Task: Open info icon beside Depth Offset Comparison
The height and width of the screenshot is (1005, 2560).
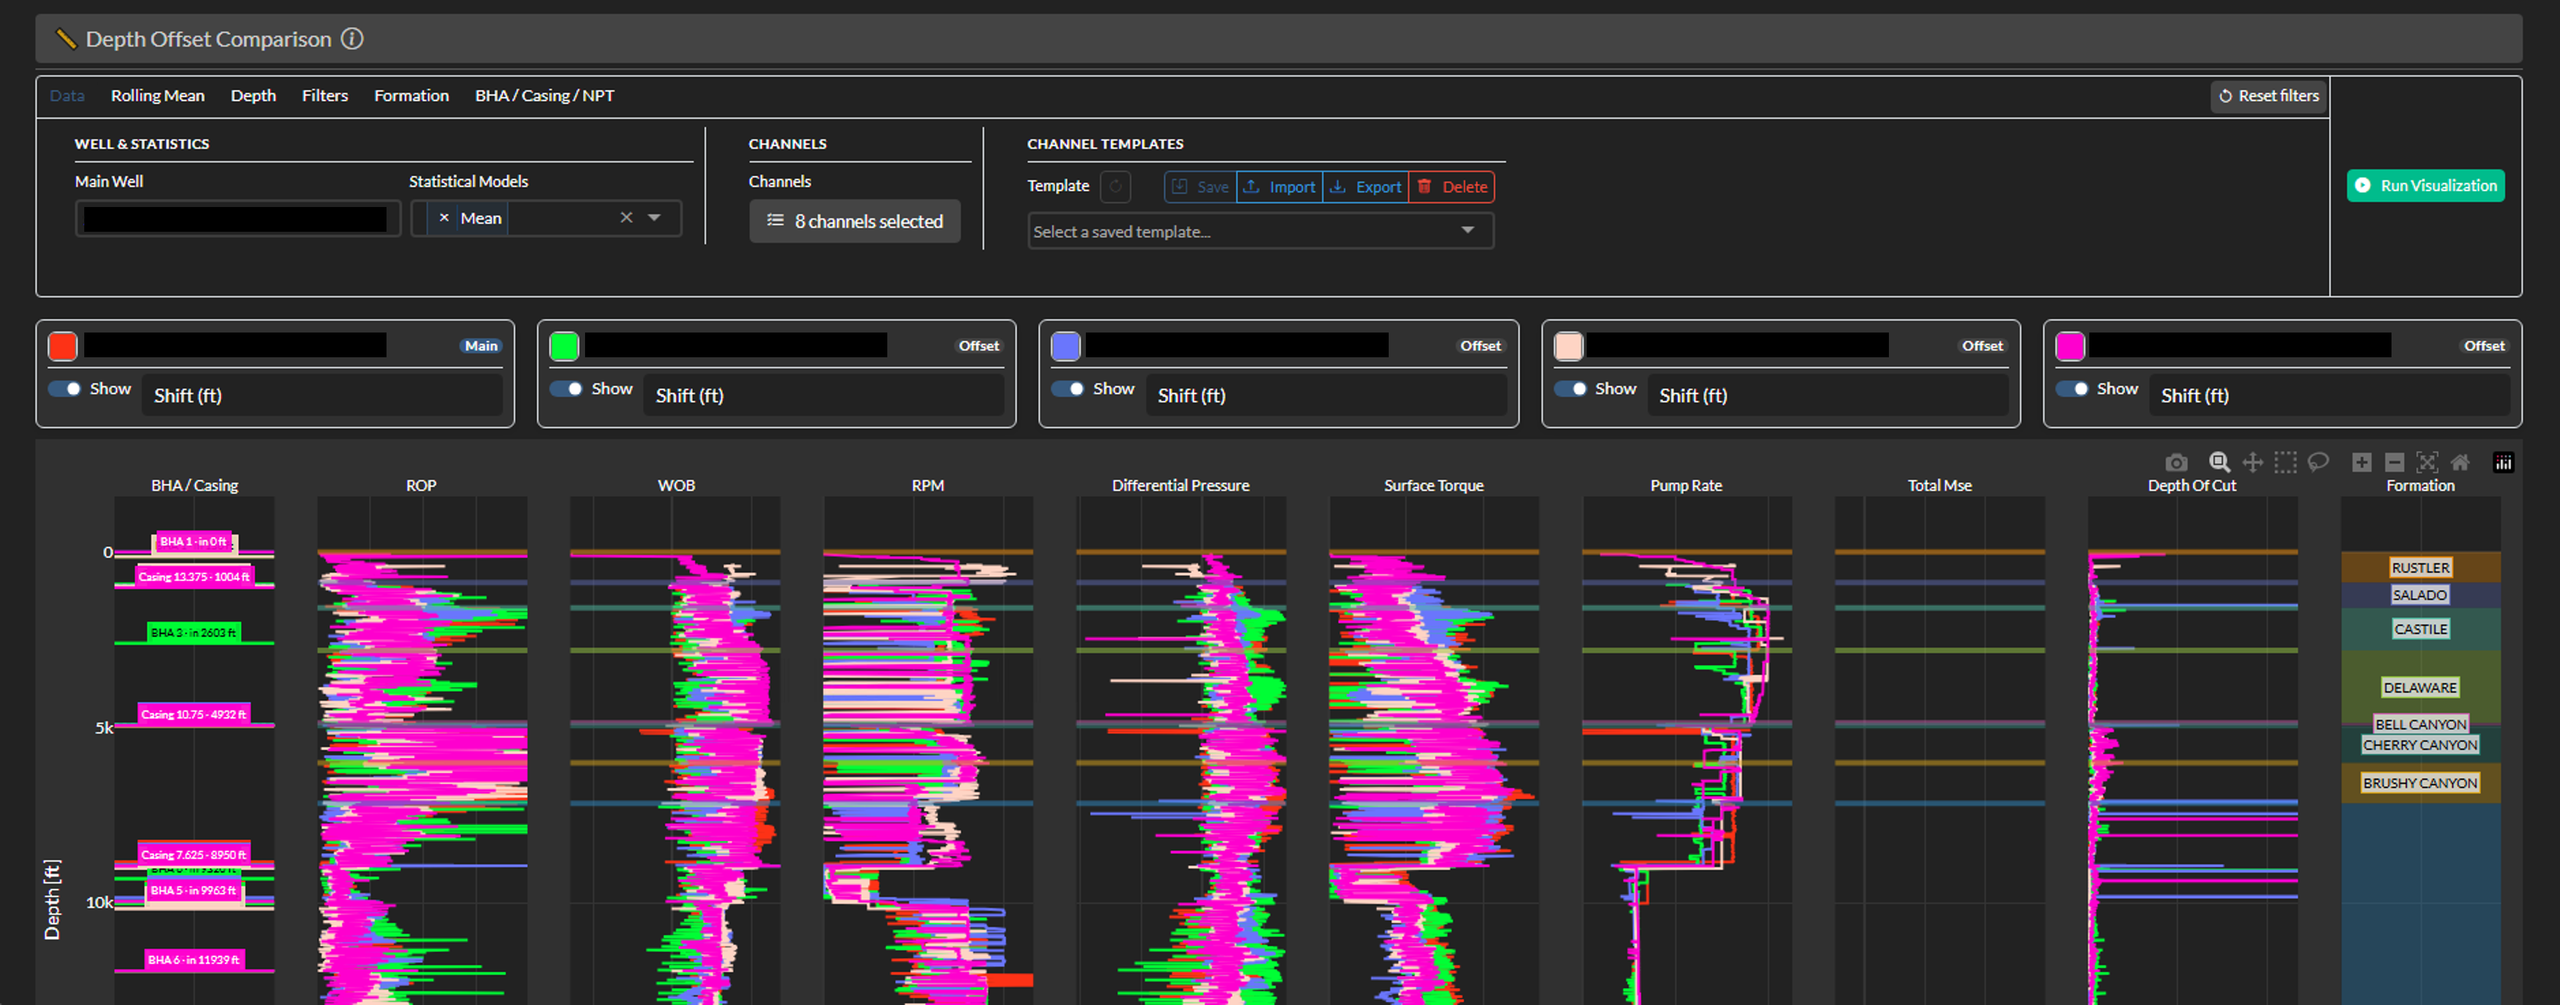Action: [352, 39]
